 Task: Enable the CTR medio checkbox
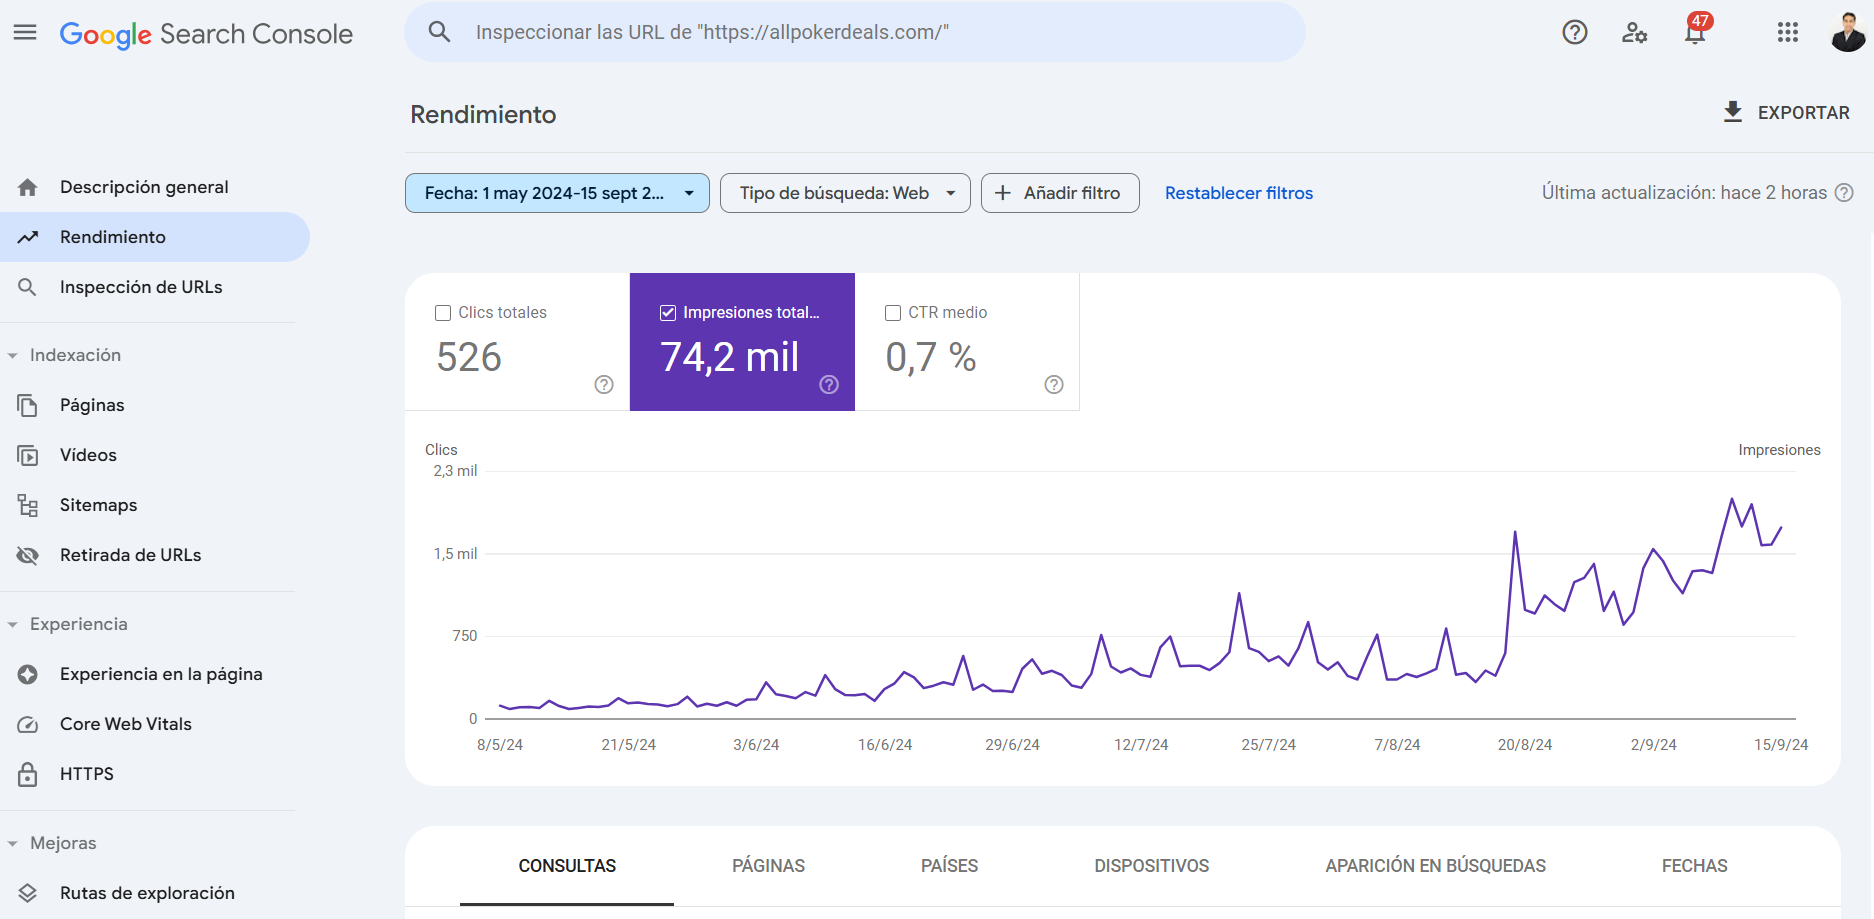892,312
